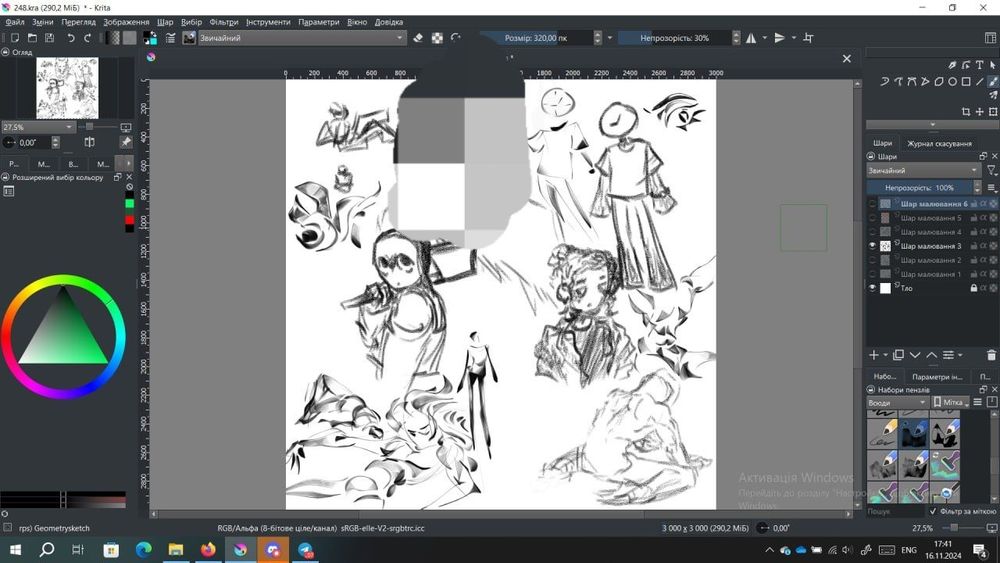Hide the Тло layer via its eye icon

click(x=872, y=288)
